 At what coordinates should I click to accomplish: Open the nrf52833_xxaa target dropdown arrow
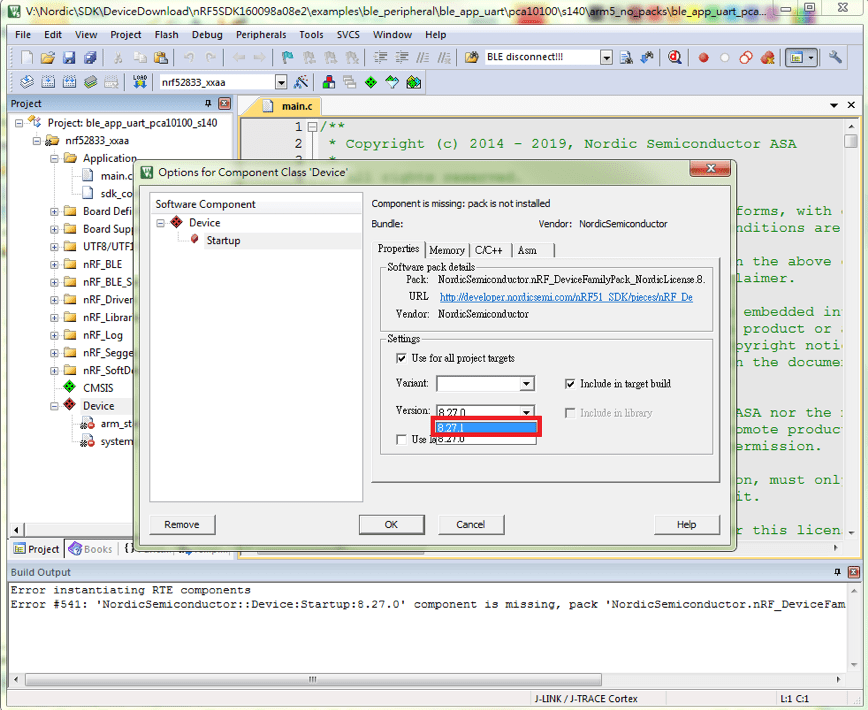281,82
